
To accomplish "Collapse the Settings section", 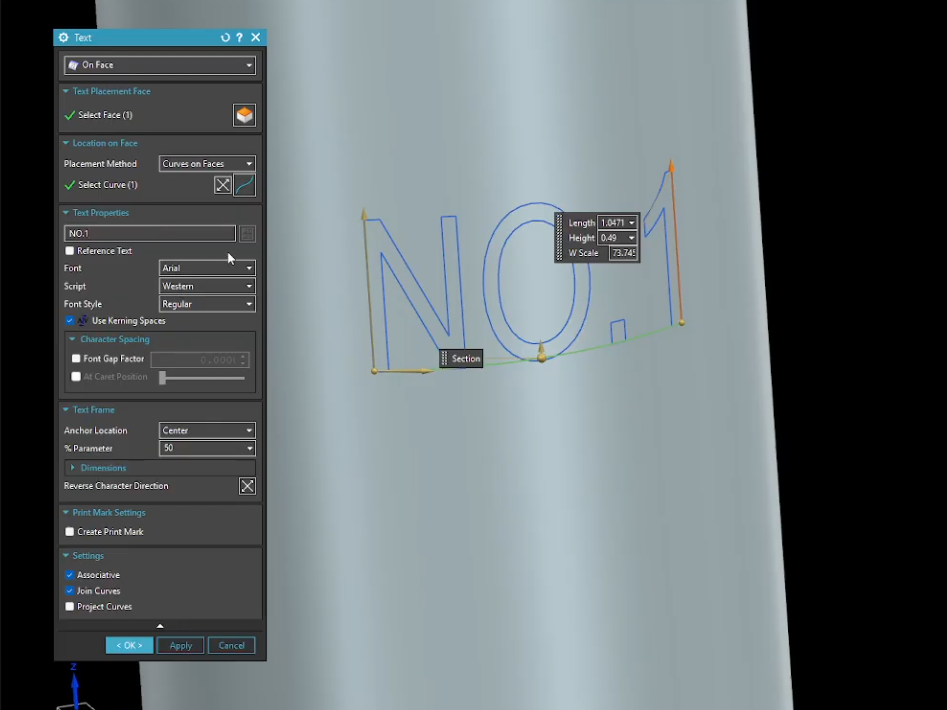I will tap(66, 555).
